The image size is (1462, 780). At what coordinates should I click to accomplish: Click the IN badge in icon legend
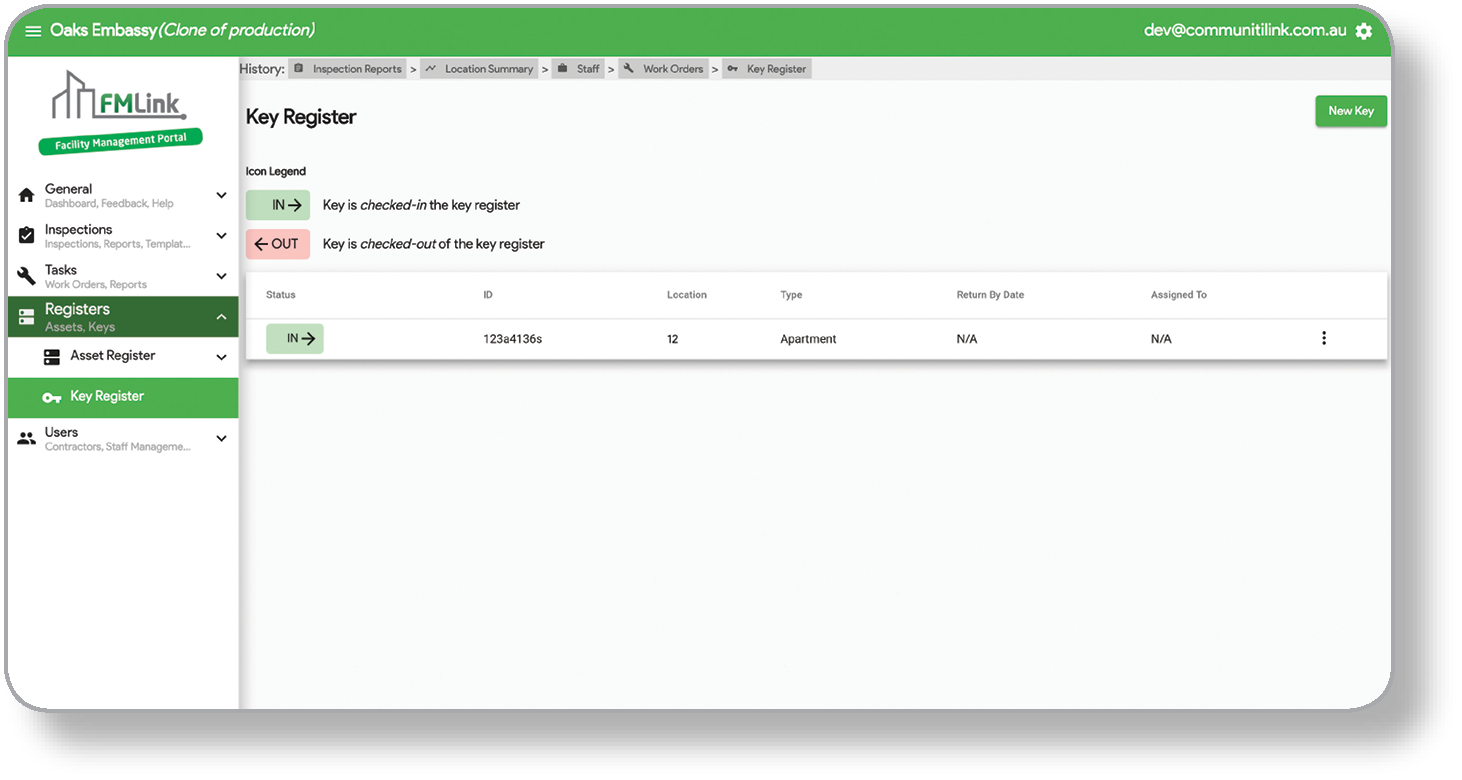[x=278, y=205]
